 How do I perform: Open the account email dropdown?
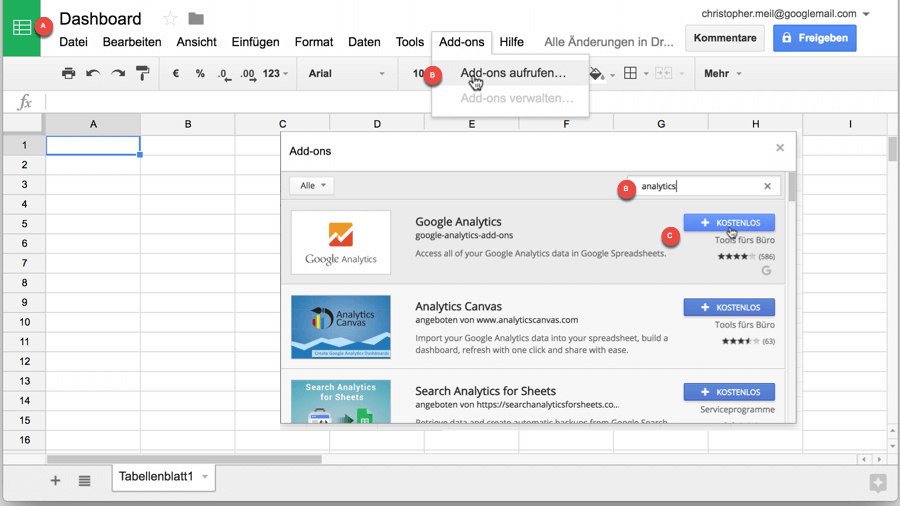pyautogui.click(x=866, y=14)
